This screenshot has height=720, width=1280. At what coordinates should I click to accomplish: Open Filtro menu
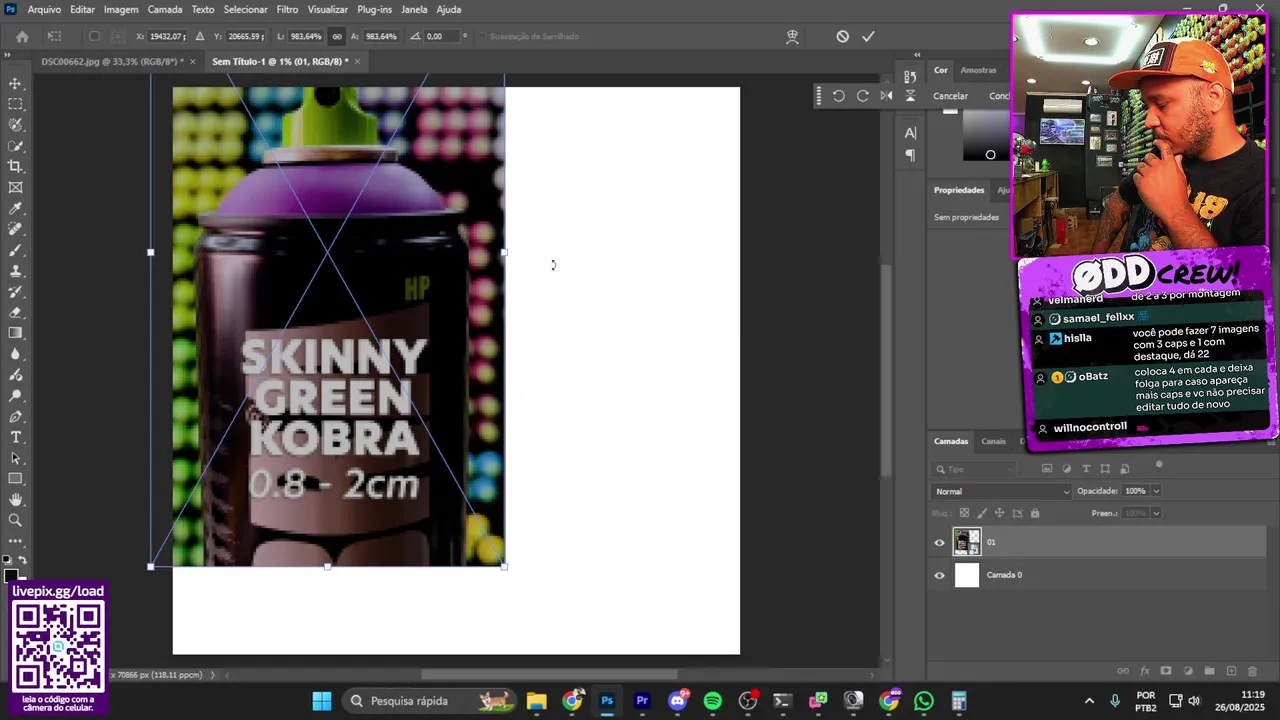[287, 9]
